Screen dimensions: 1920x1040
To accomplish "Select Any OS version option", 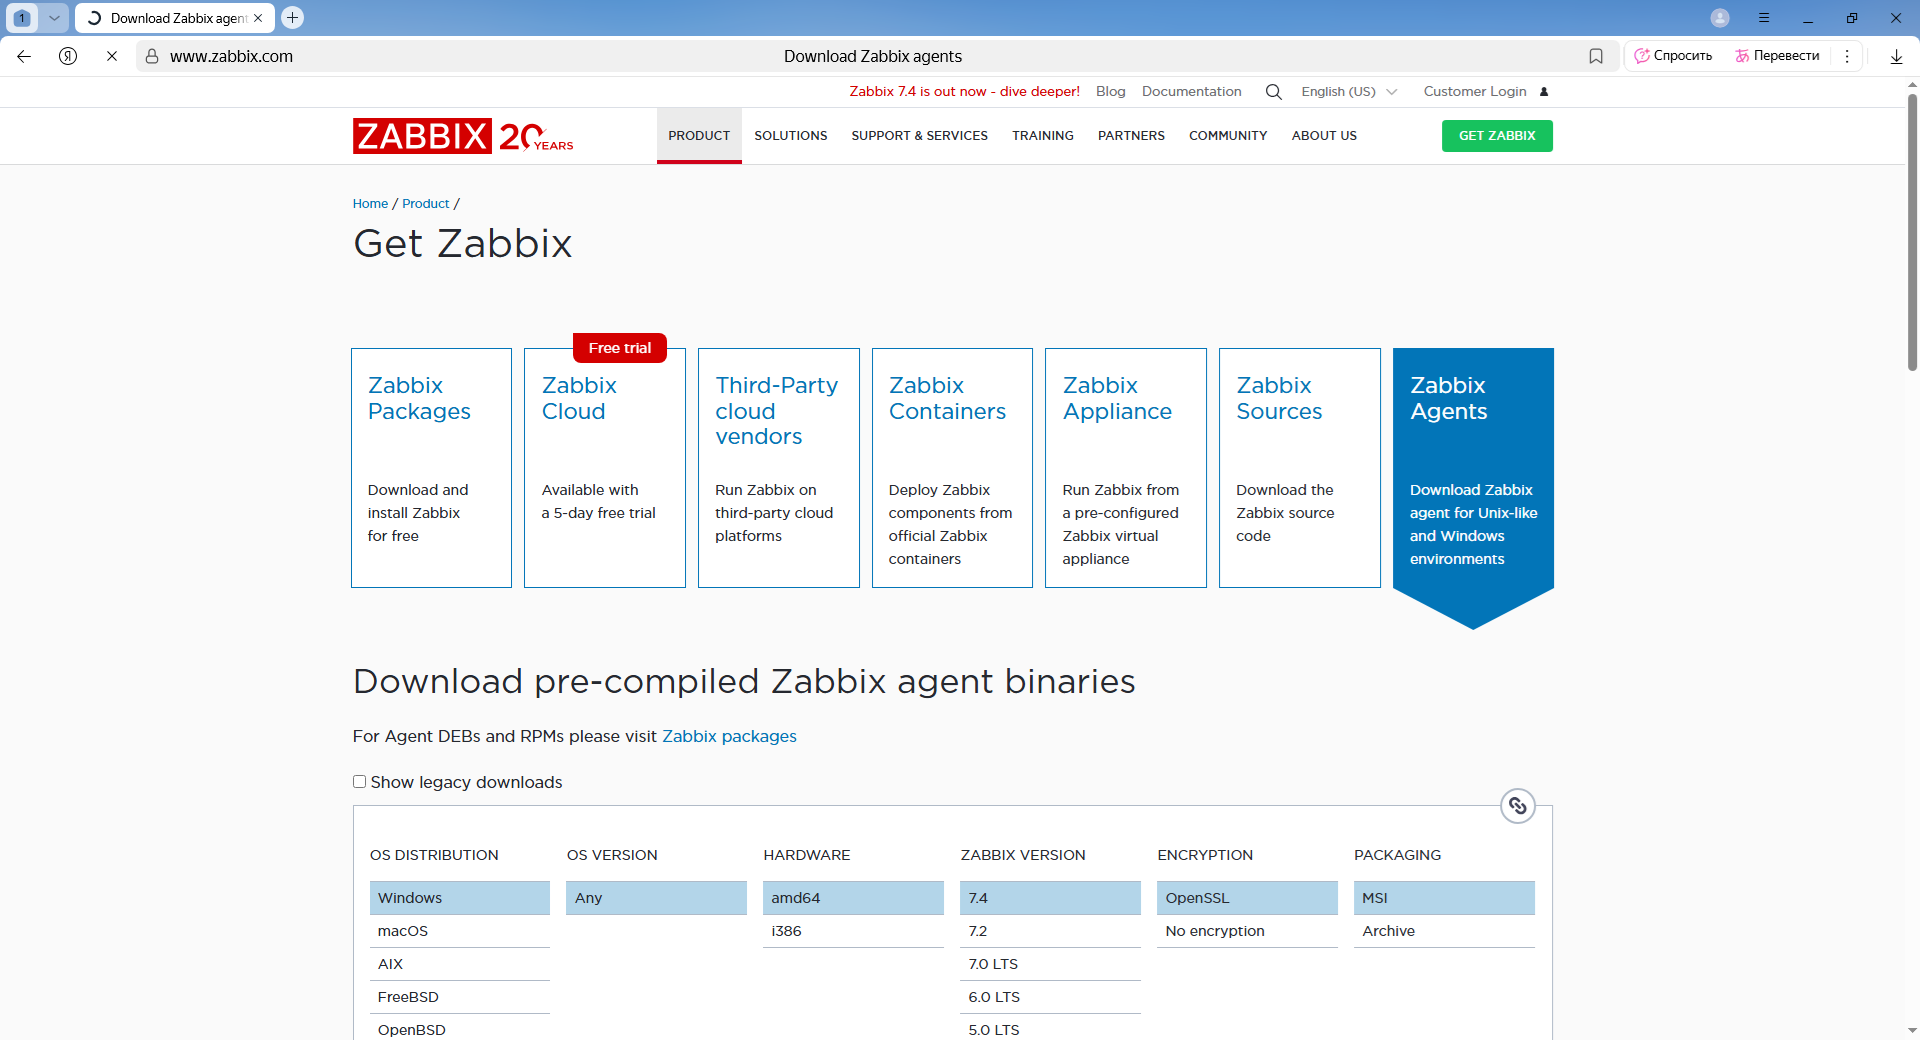I will tap(656, 898).
